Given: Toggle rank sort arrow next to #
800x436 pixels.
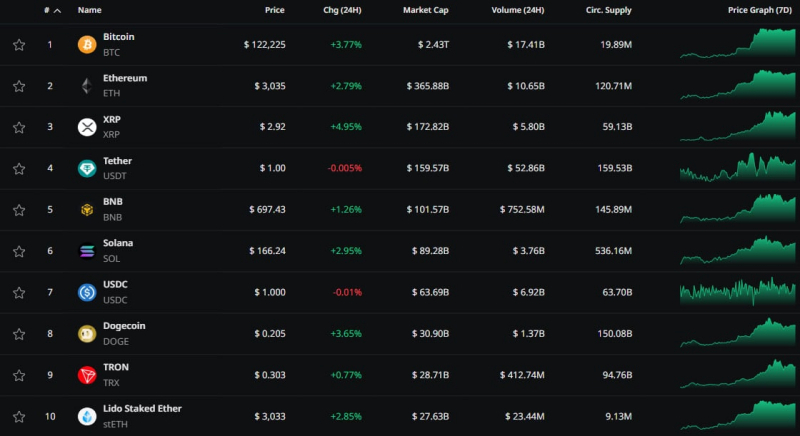Looking at the screenshot, I should [57, 11].
